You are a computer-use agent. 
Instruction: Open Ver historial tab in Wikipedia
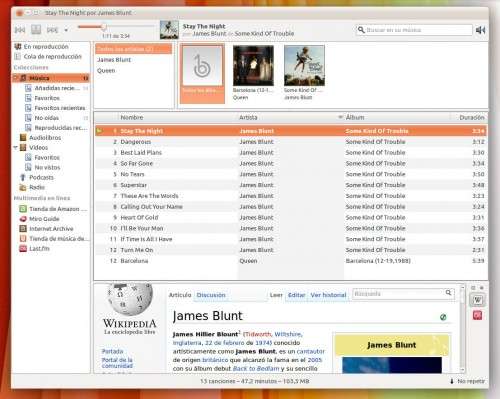click(328, 295)
